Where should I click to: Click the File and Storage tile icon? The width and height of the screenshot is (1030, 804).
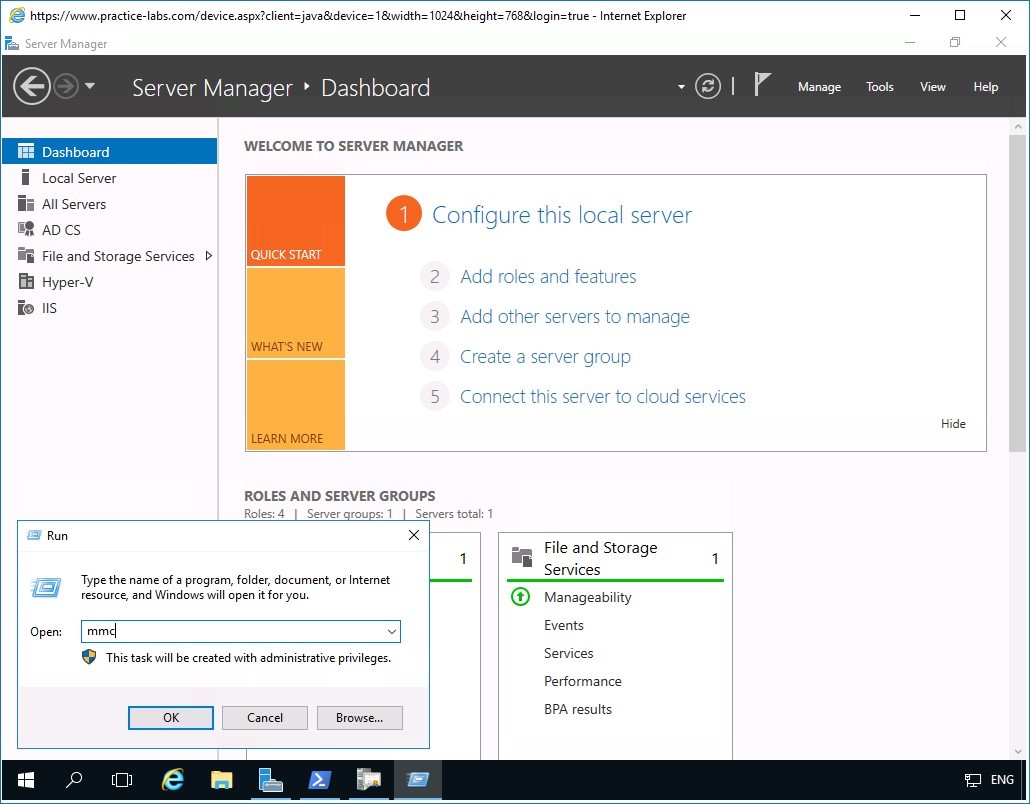(522, 556)
